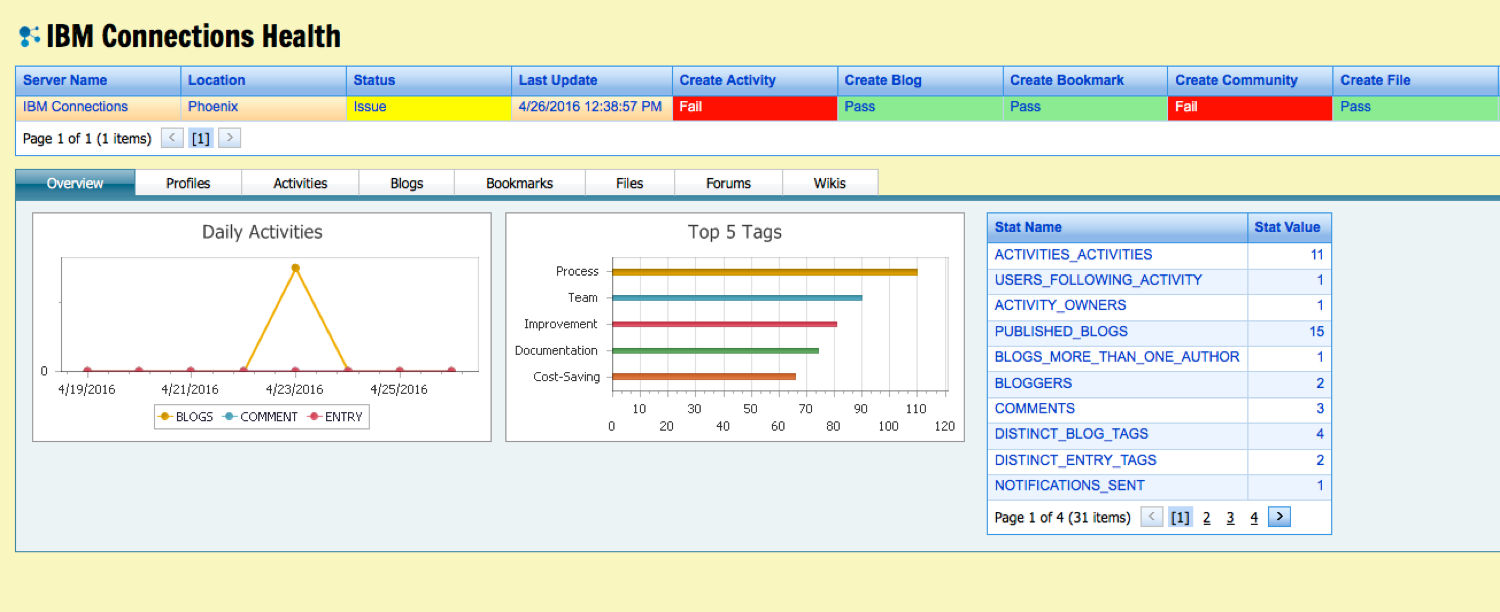The height and width of the screenshot is (612, 1500).
Task: Click the Phoenix location cell
Action: pyautogui.click(x=263, y=107)
